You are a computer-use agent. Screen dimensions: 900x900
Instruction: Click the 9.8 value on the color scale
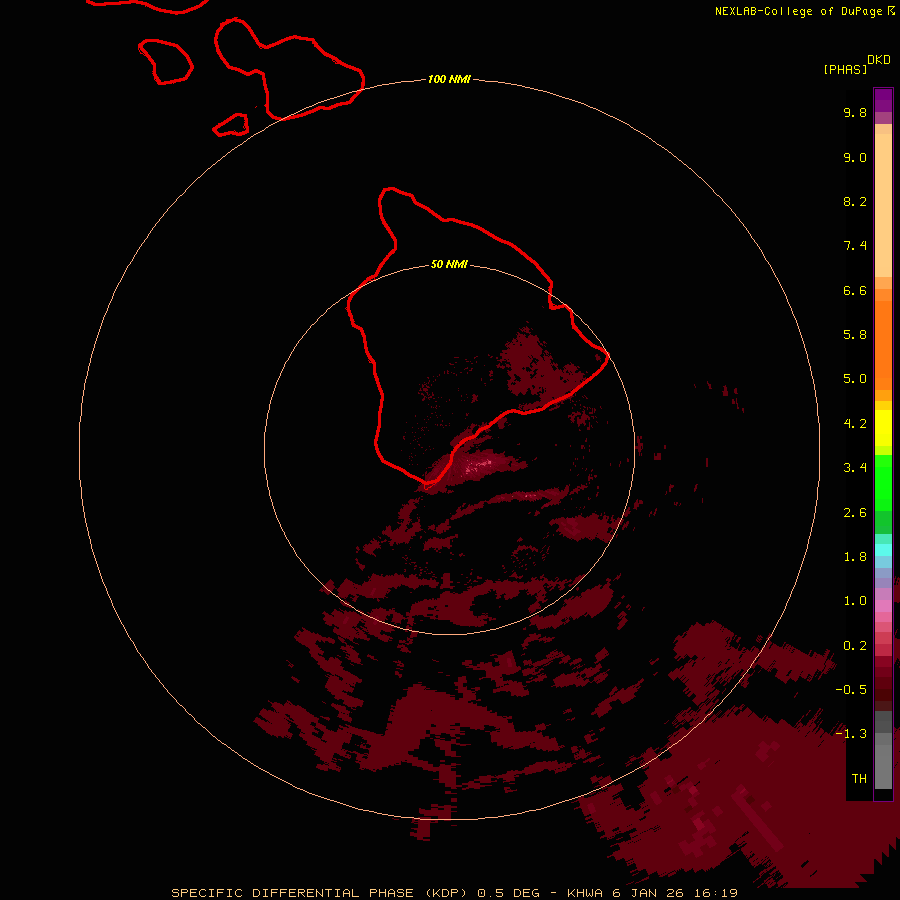pyautogui.click(x=855, y=112)
